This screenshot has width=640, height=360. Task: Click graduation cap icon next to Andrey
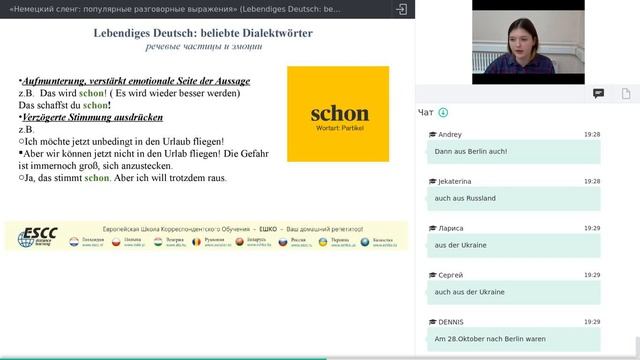pos(433,134)
